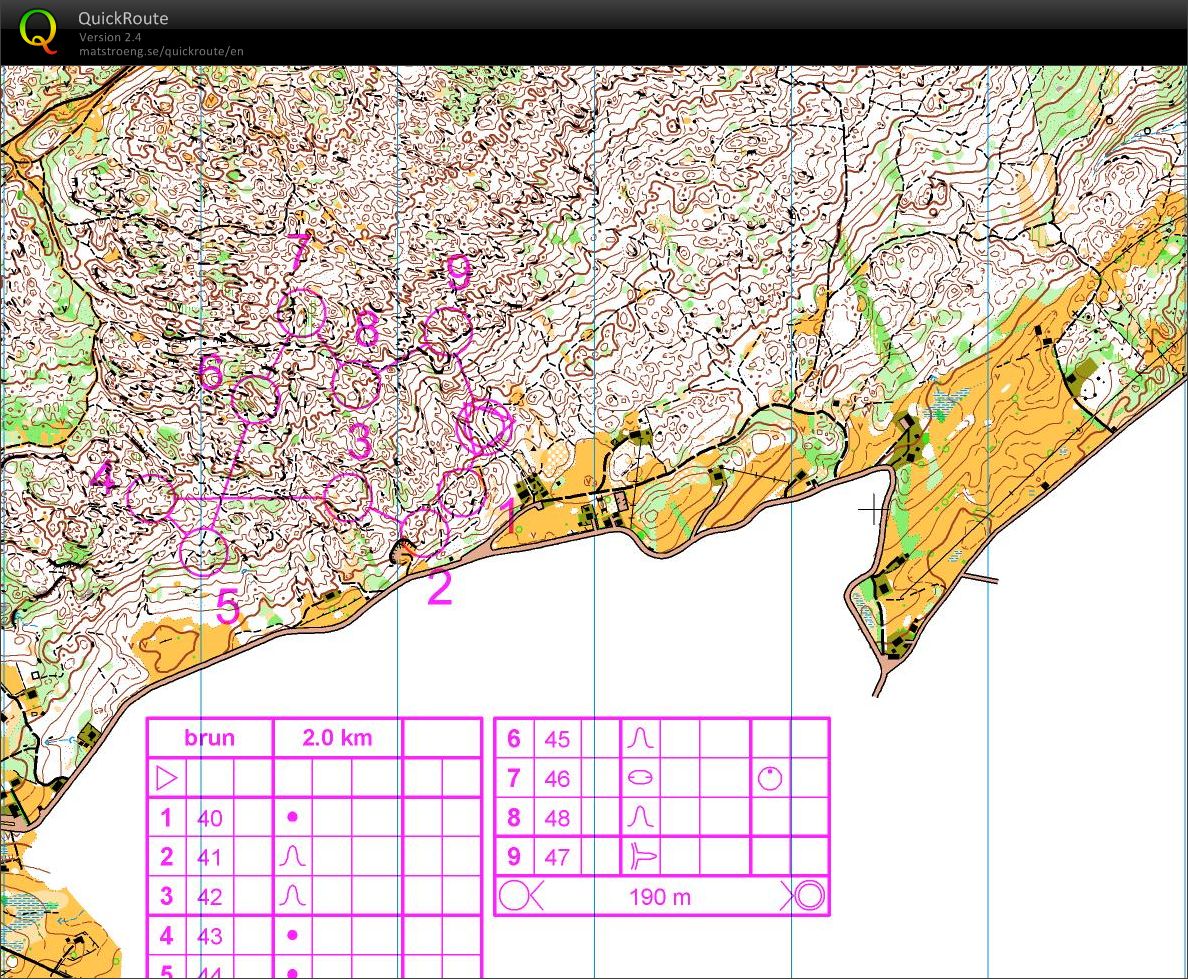Click control circle 7 on the map
The image size is (1188, 979).
301,314
